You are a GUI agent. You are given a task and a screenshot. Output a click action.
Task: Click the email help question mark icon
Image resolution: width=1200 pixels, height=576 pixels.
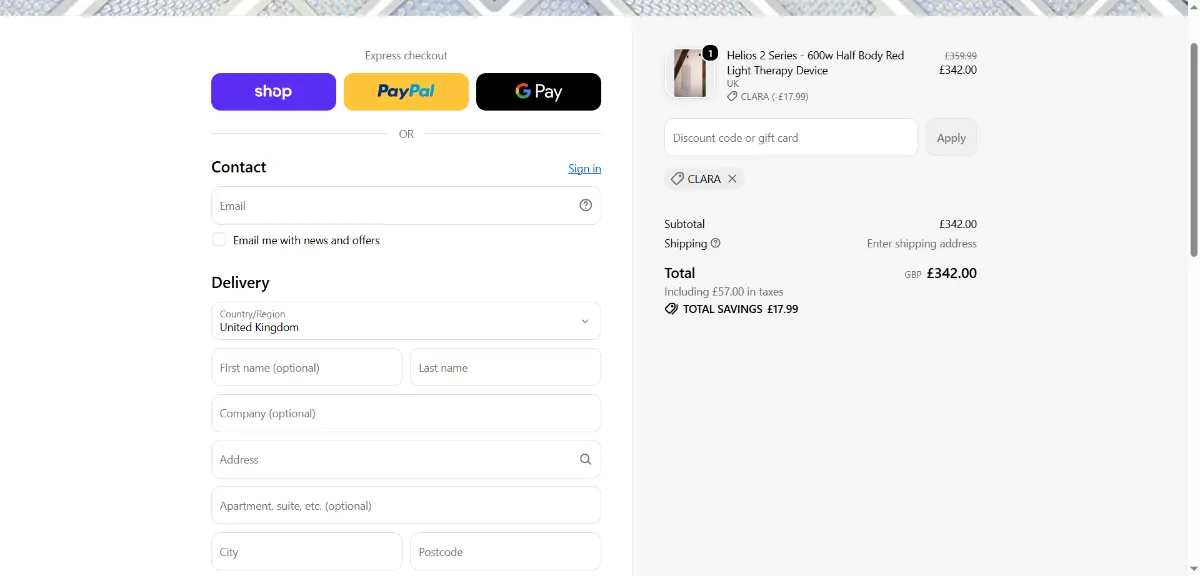click(x=586, y=205)
